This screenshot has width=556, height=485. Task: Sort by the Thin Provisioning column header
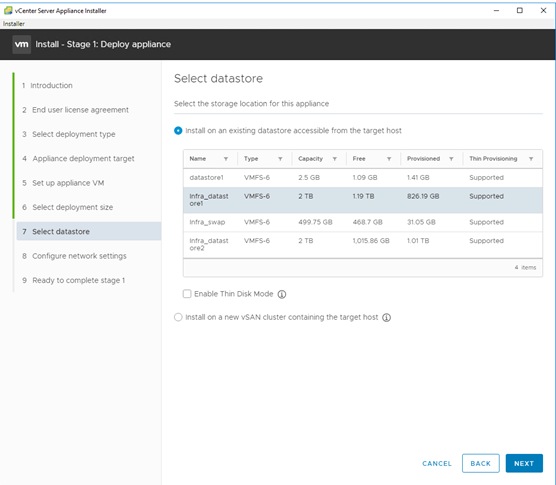pos(493,159)
